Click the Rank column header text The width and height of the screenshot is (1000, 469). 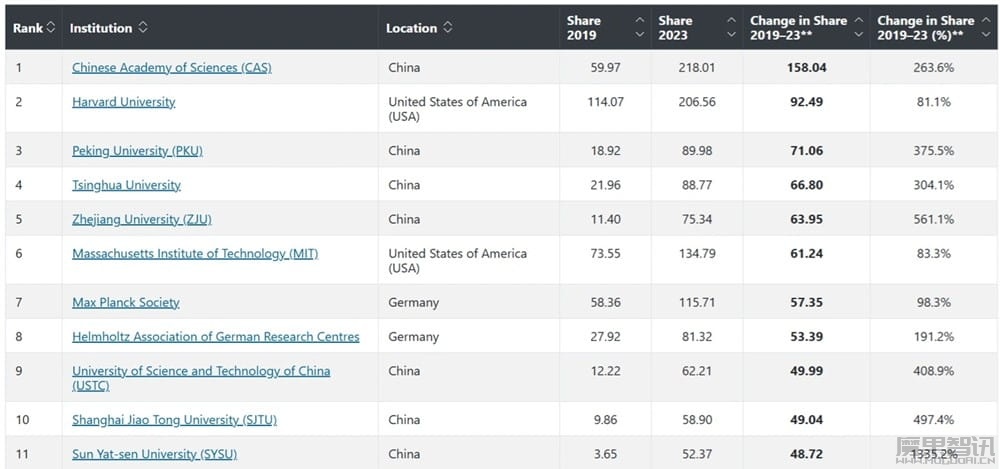(28, 28)
